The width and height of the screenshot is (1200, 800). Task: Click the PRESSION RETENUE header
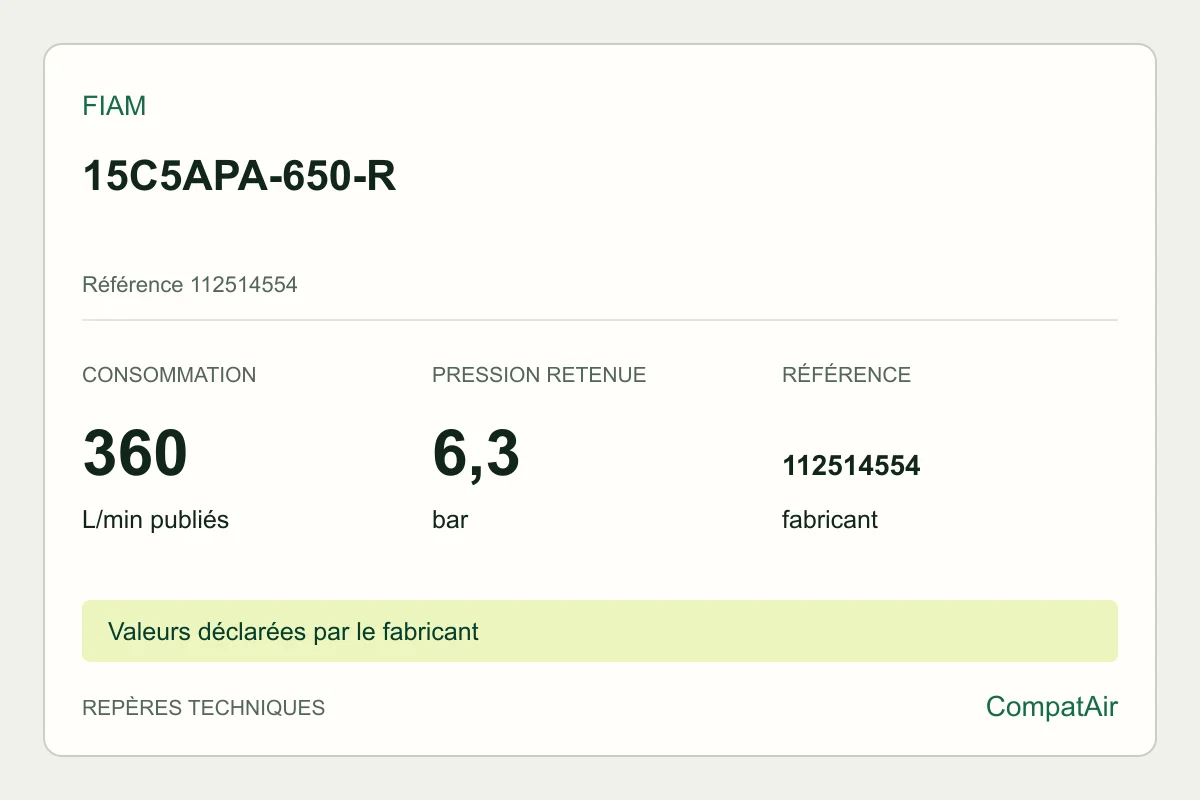(x=539, y=375)
